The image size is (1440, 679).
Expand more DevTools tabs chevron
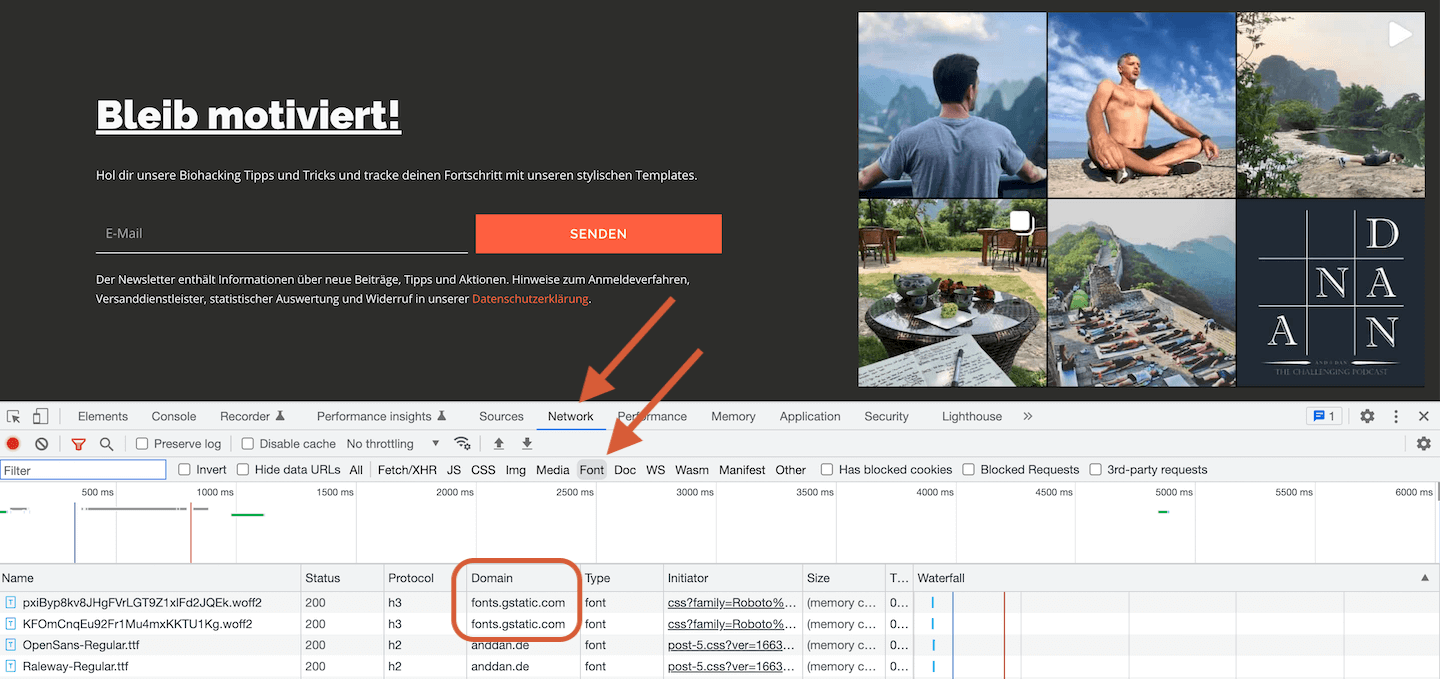[x=1027, y=417]
